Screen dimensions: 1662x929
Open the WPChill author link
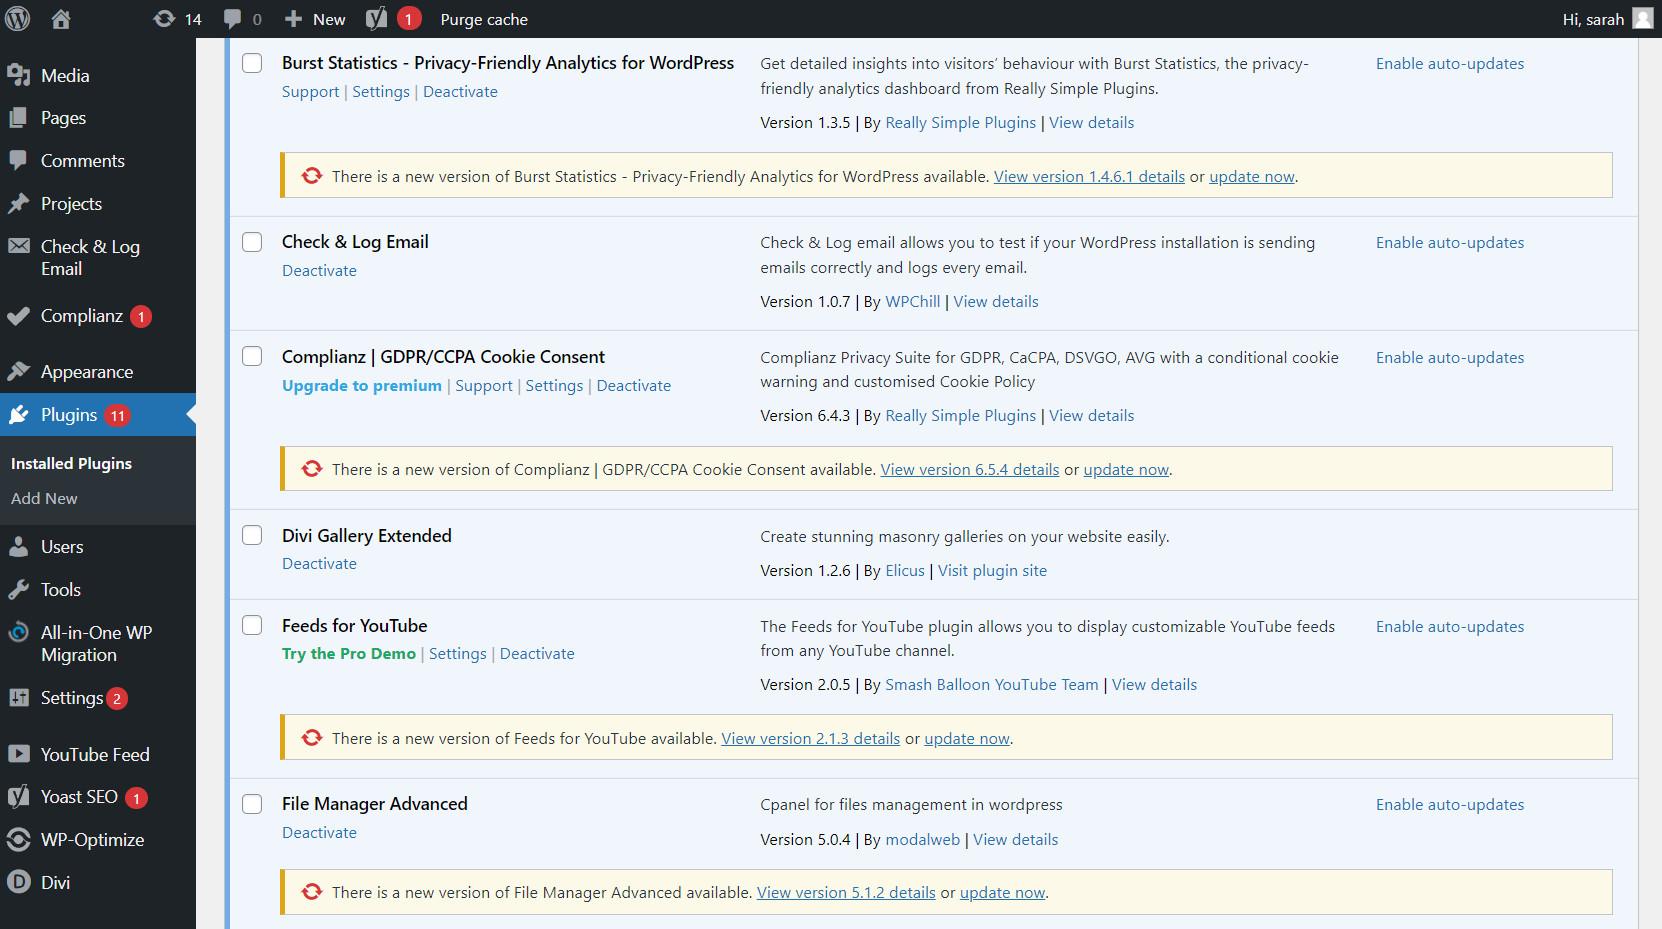tap(913, 301)
